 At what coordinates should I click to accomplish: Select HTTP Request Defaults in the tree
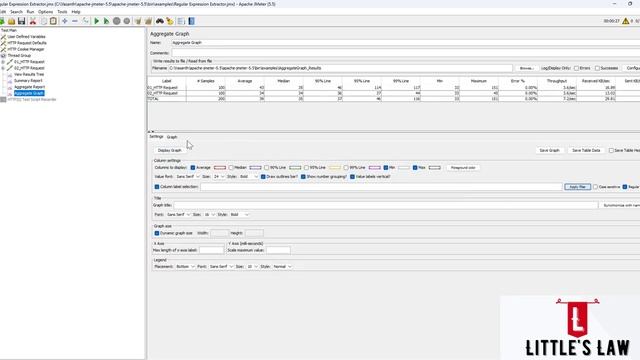(27, 43)
